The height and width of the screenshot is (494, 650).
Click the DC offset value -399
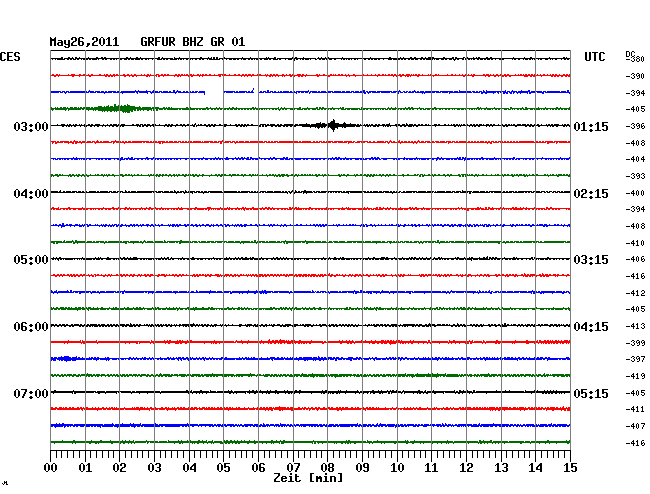coord(635,343)
